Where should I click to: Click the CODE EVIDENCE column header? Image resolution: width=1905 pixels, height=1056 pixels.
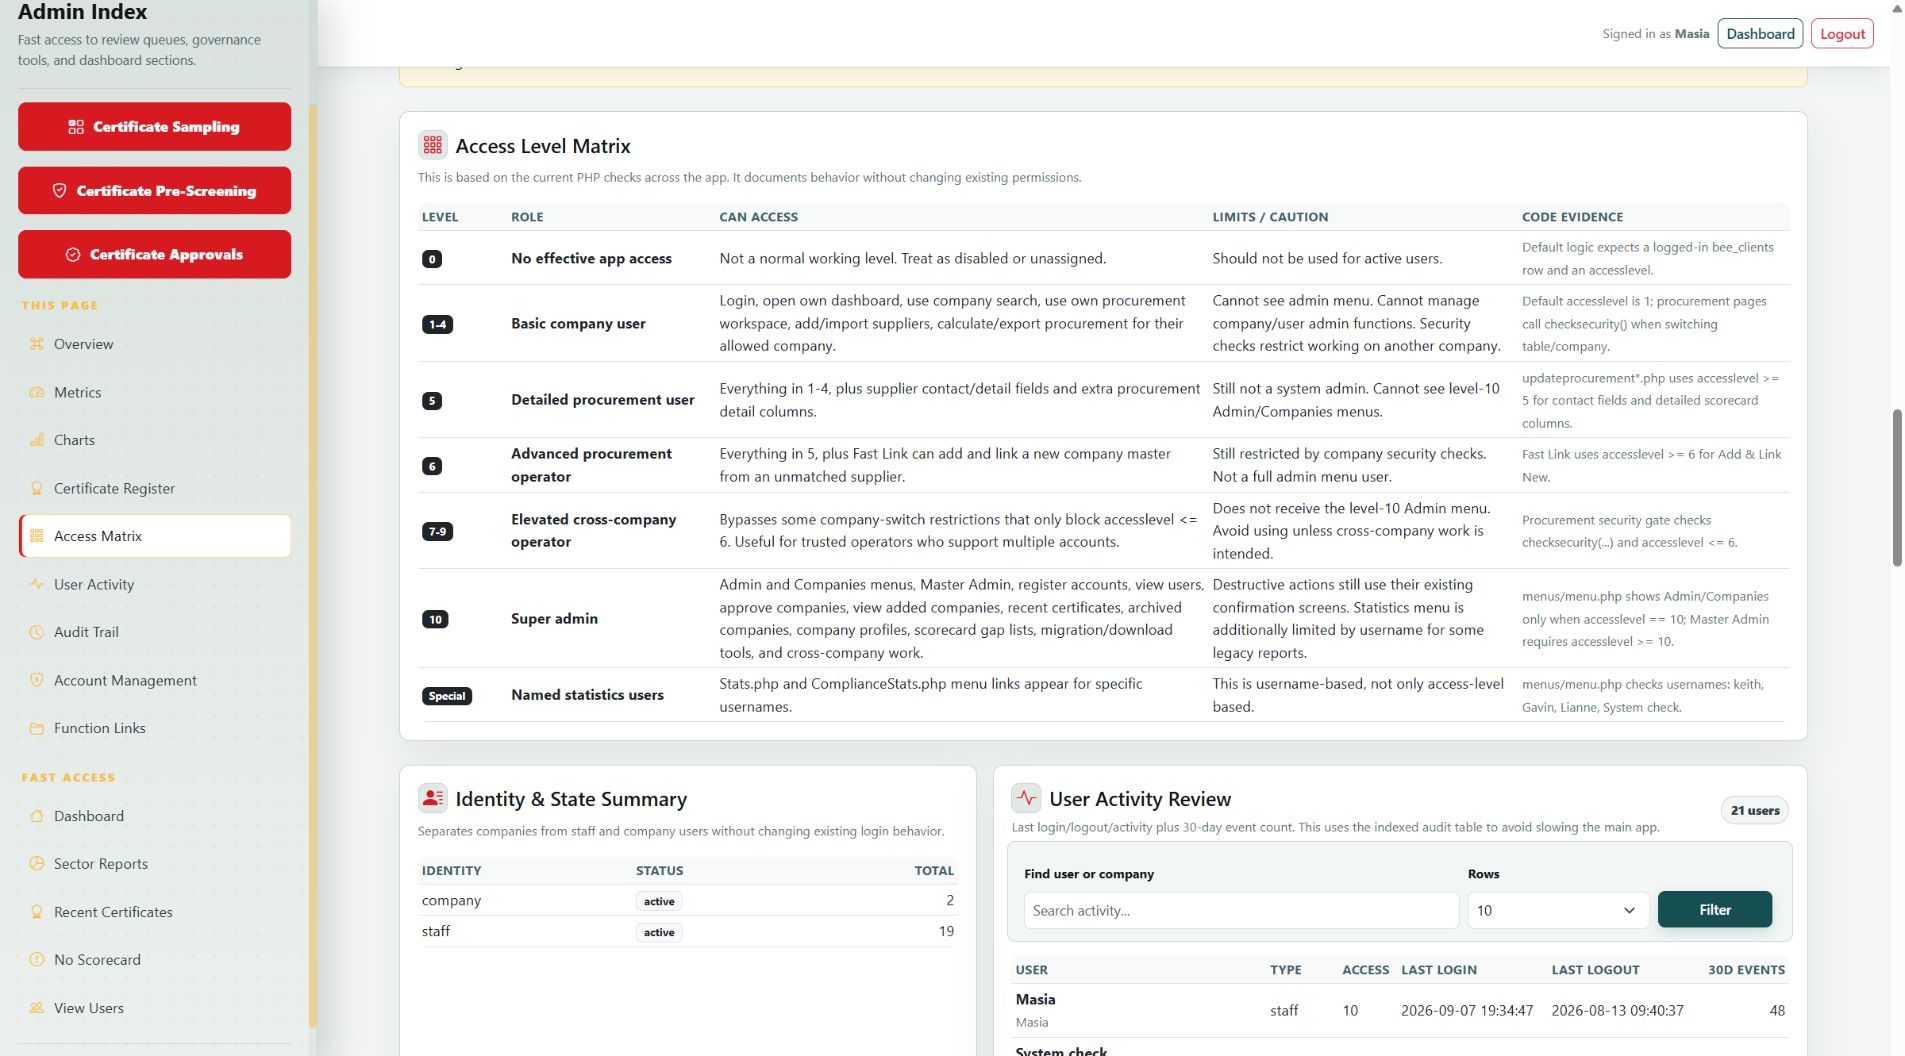[1572, 216]
